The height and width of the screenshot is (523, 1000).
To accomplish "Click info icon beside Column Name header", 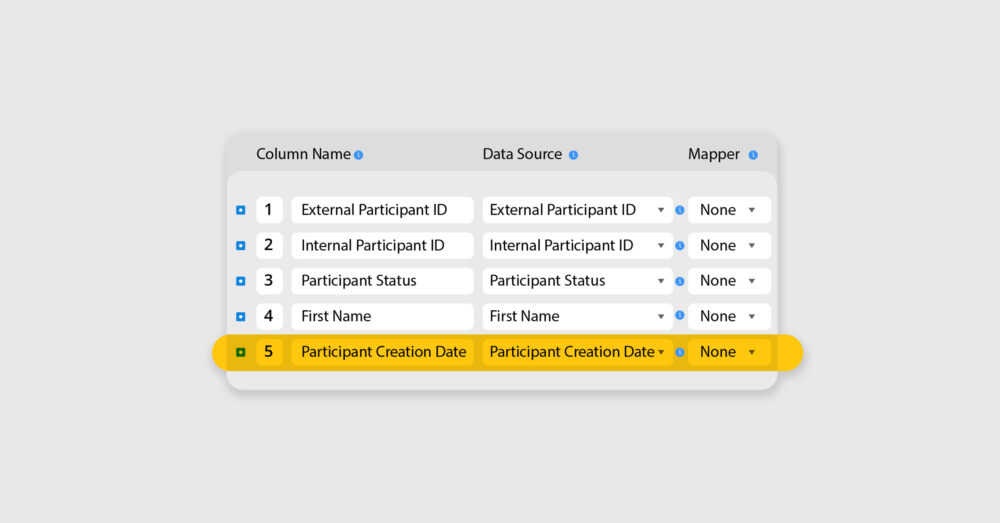I will (x=358, y=155).
